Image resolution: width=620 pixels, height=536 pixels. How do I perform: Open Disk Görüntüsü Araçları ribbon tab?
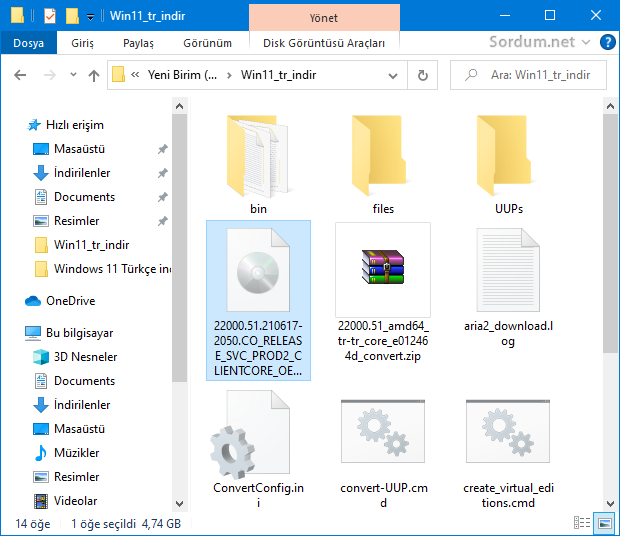[324, 43]
